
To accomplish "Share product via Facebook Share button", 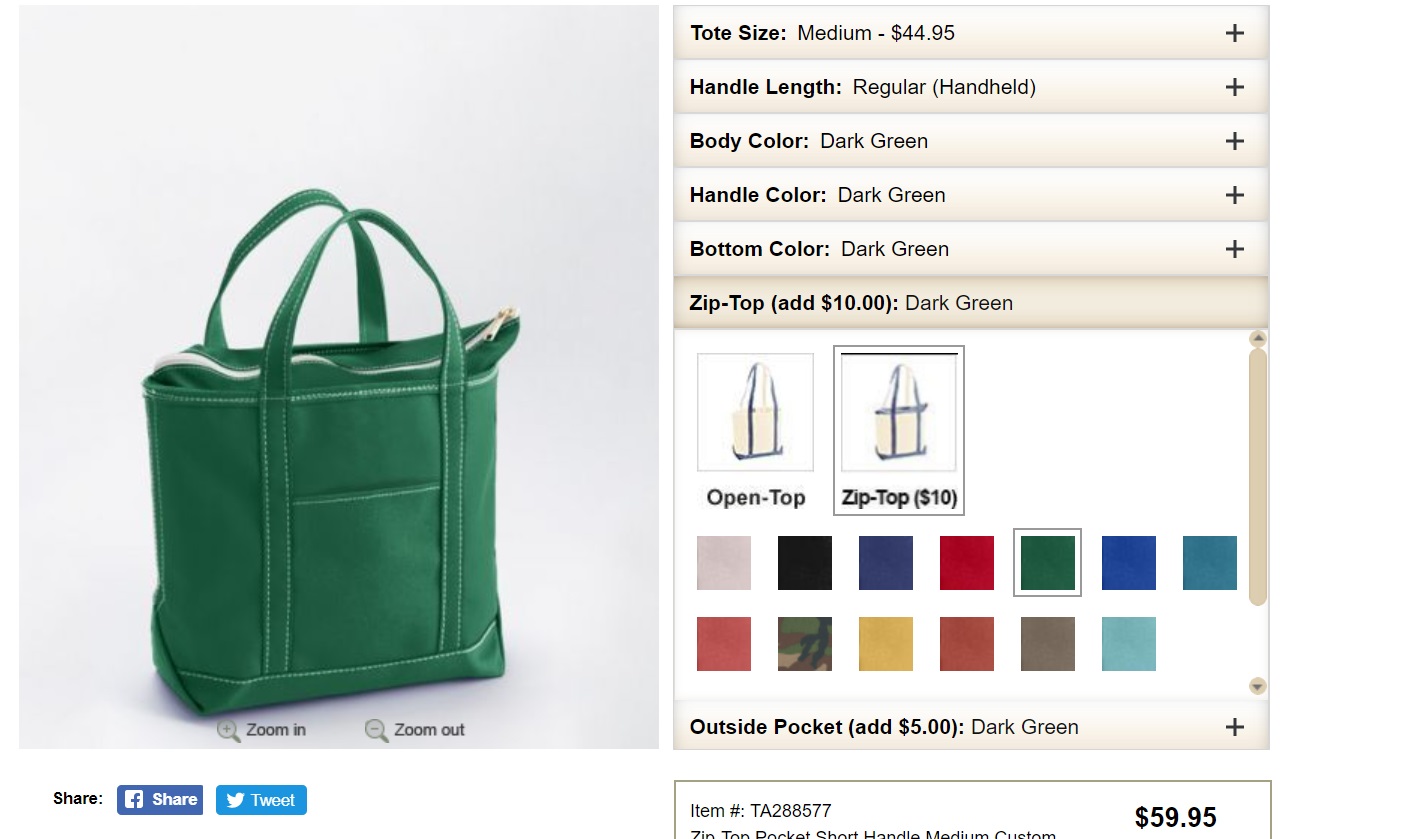I will click(x=160, y=800).
